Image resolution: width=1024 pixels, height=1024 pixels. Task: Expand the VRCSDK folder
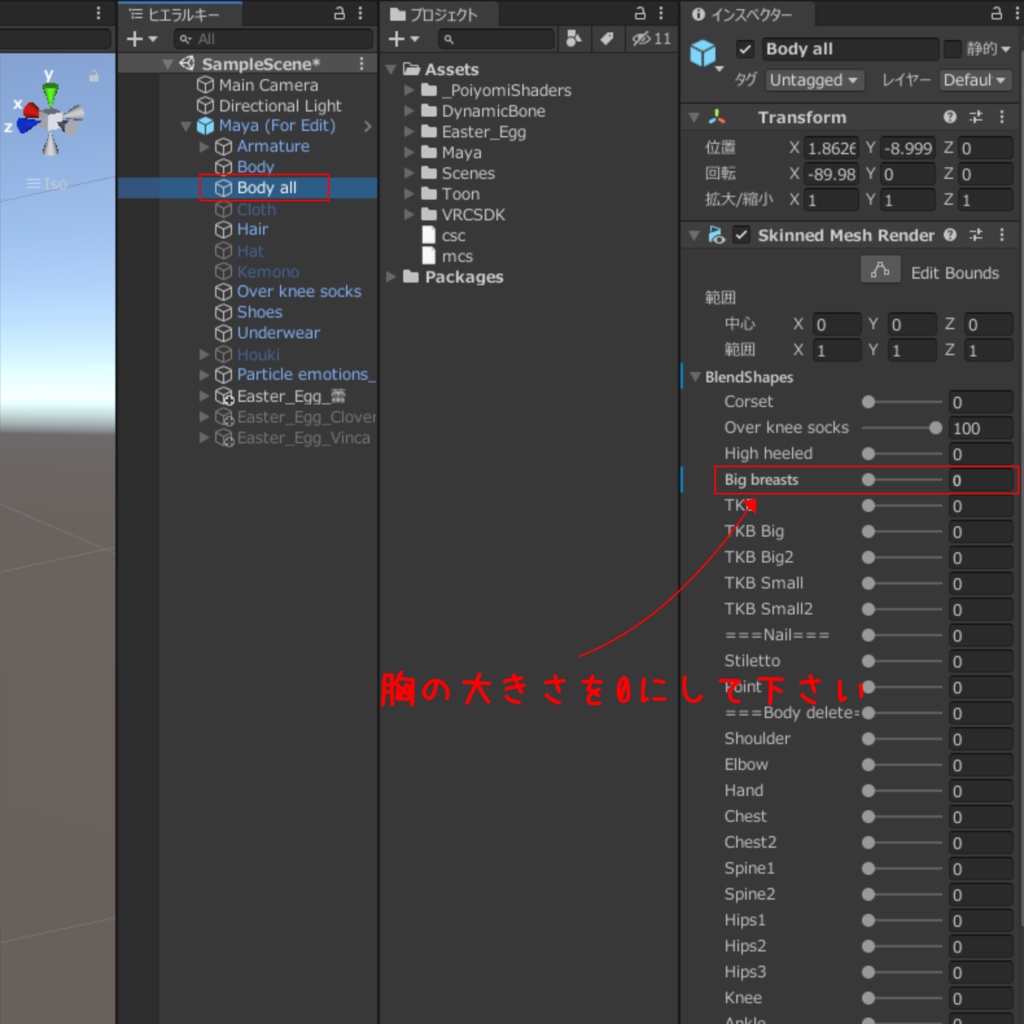click(x=409, y=214)
